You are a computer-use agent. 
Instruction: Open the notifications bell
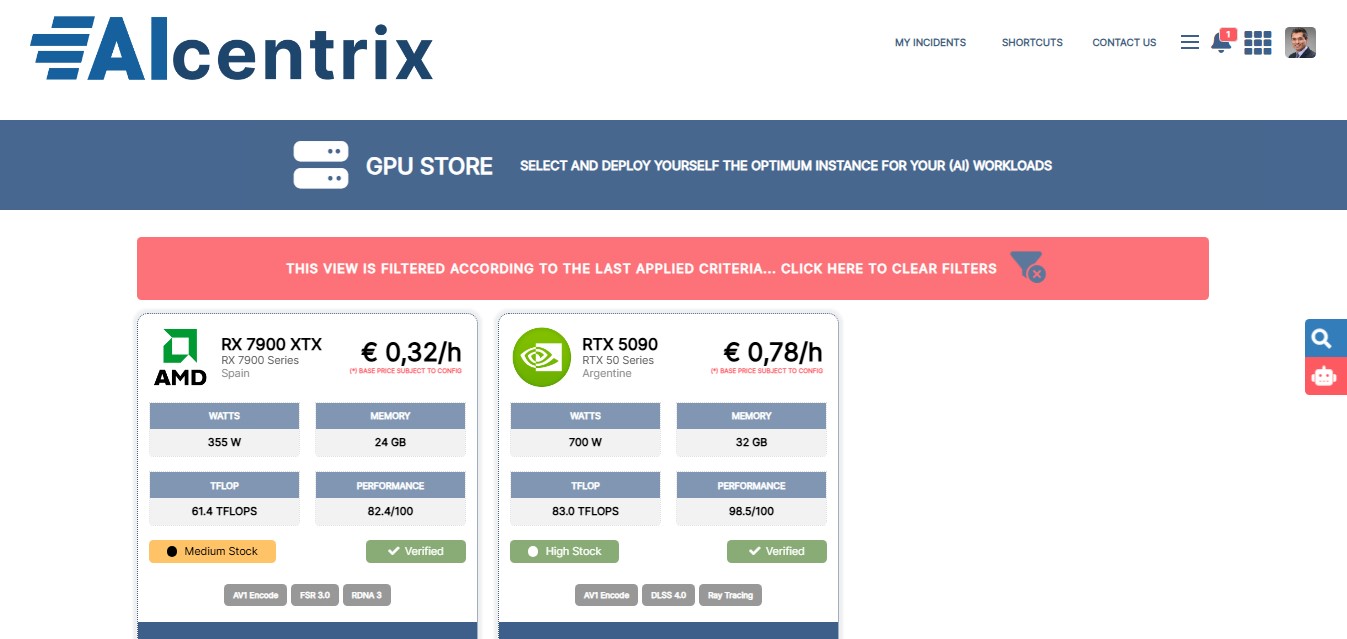tap(1220, 43)
